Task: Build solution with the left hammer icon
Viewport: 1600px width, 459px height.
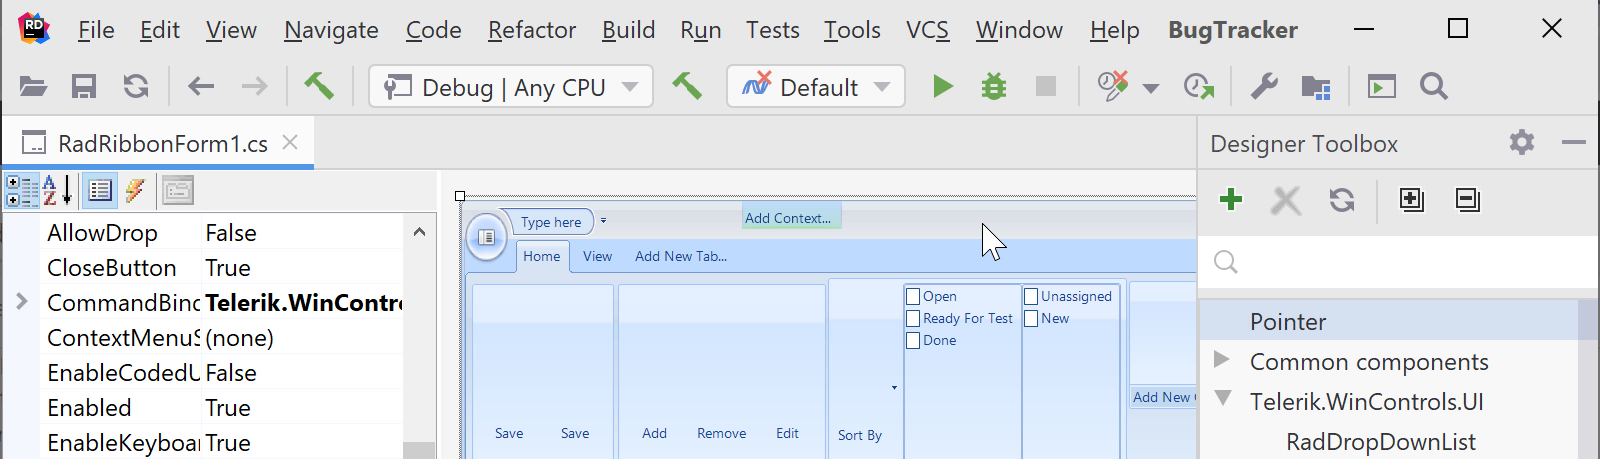Action: click(x=319, y=86)
